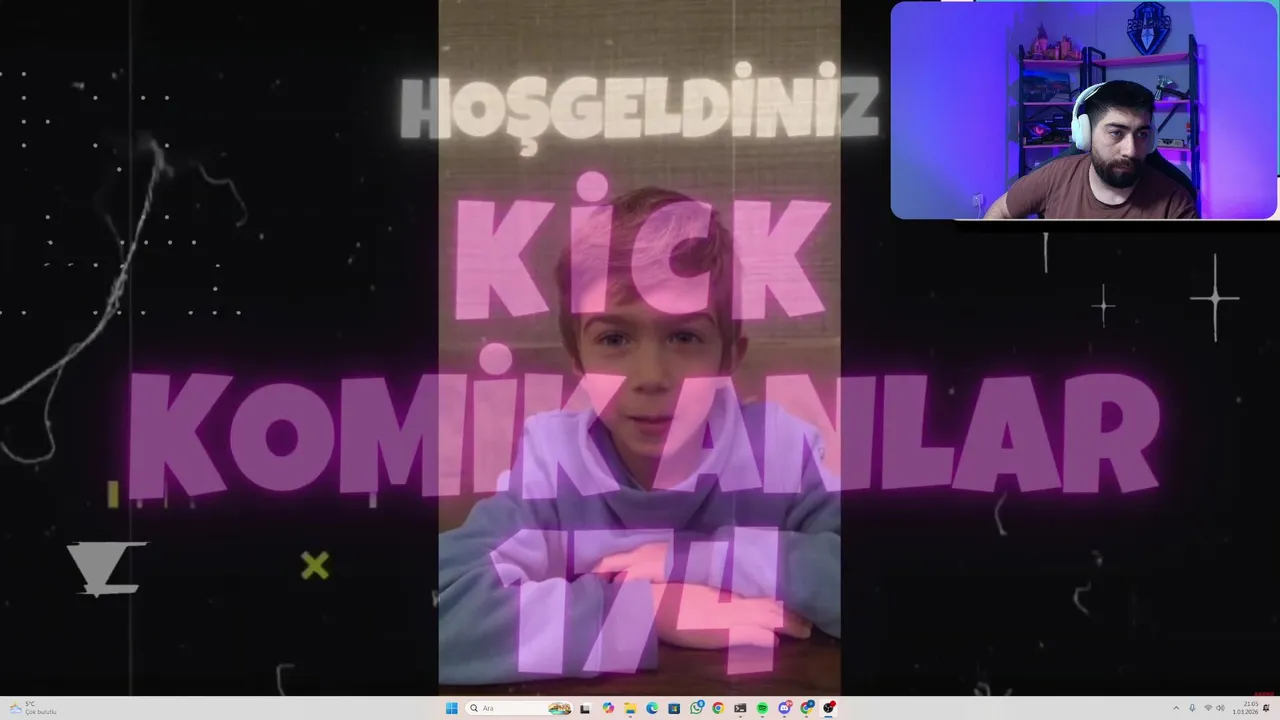Open the notification bell icon
Viewport: 1280px width, 720px height.
1266,708
